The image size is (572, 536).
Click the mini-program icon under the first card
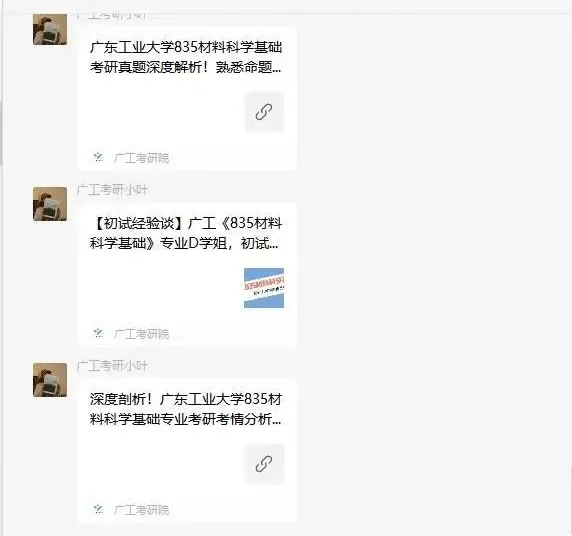pyautogui.click(x=98, y=157)
